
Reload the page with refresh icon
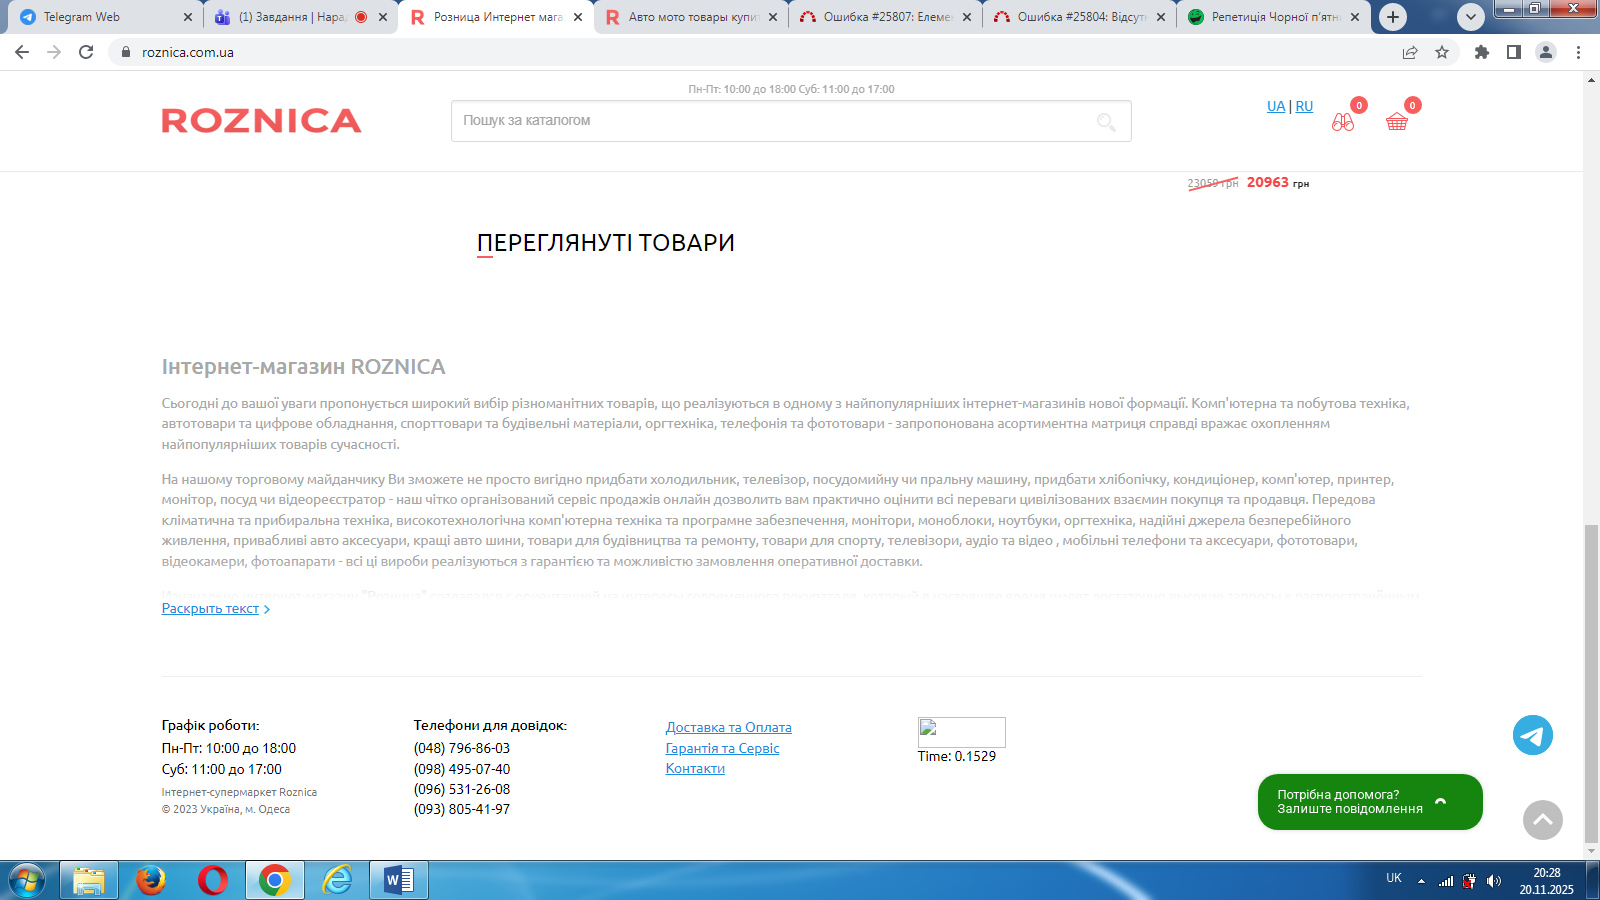[86, 52]
